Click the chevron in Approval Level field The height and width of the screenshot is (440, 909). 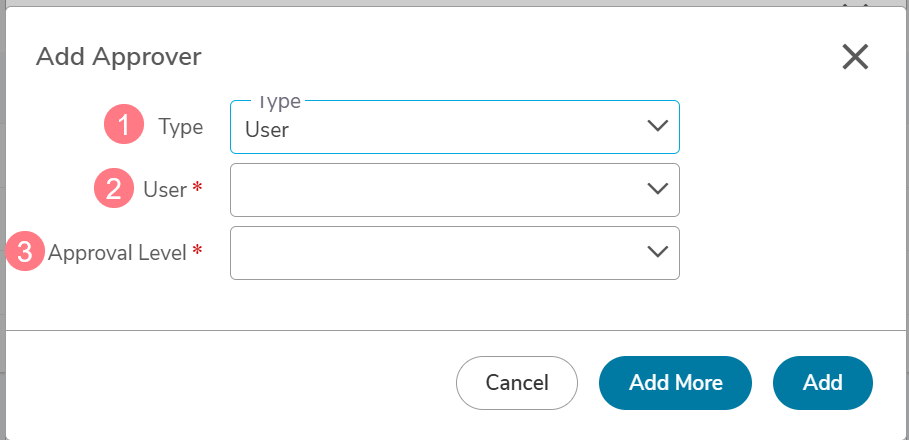[x=657, y=251]
